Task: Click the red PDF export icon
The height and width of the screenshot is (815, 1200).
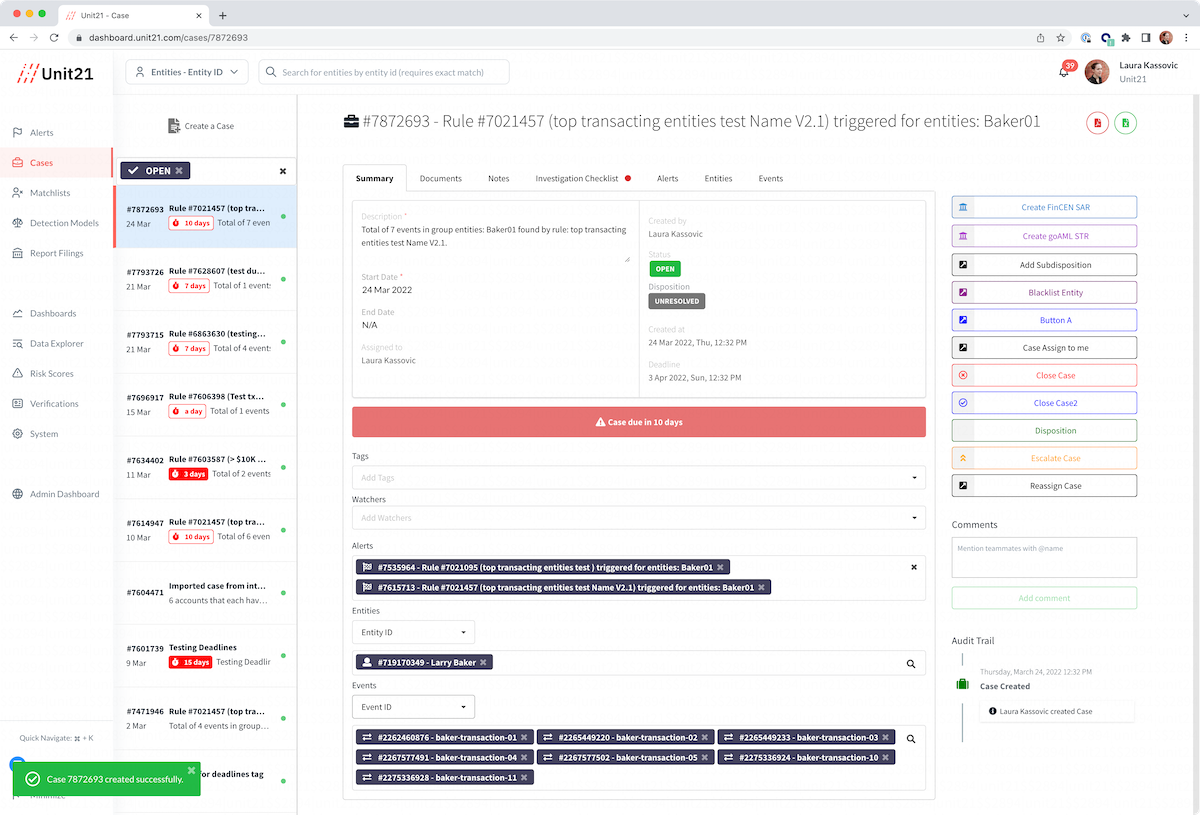Action: [x=1098, y=123]
